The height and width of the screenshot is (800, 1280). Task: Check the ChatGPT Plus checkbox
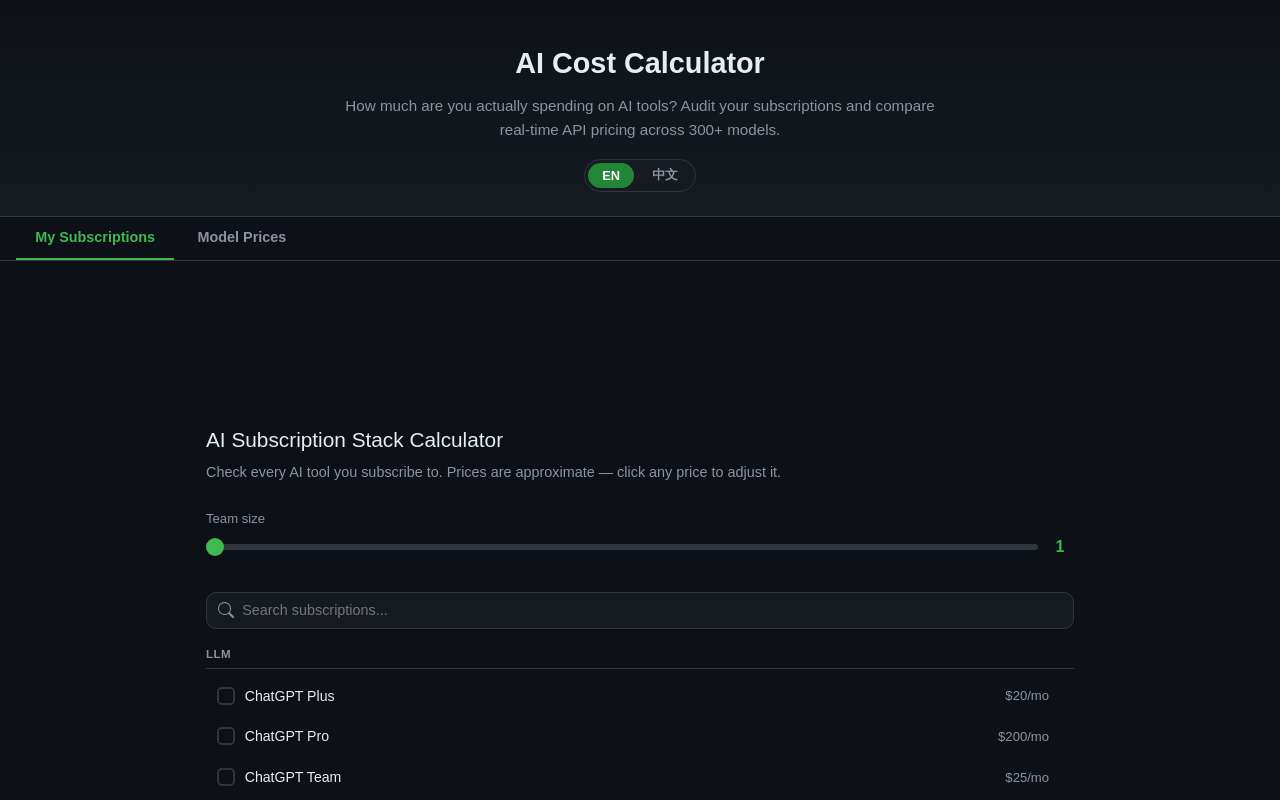(x=226, y=696)
